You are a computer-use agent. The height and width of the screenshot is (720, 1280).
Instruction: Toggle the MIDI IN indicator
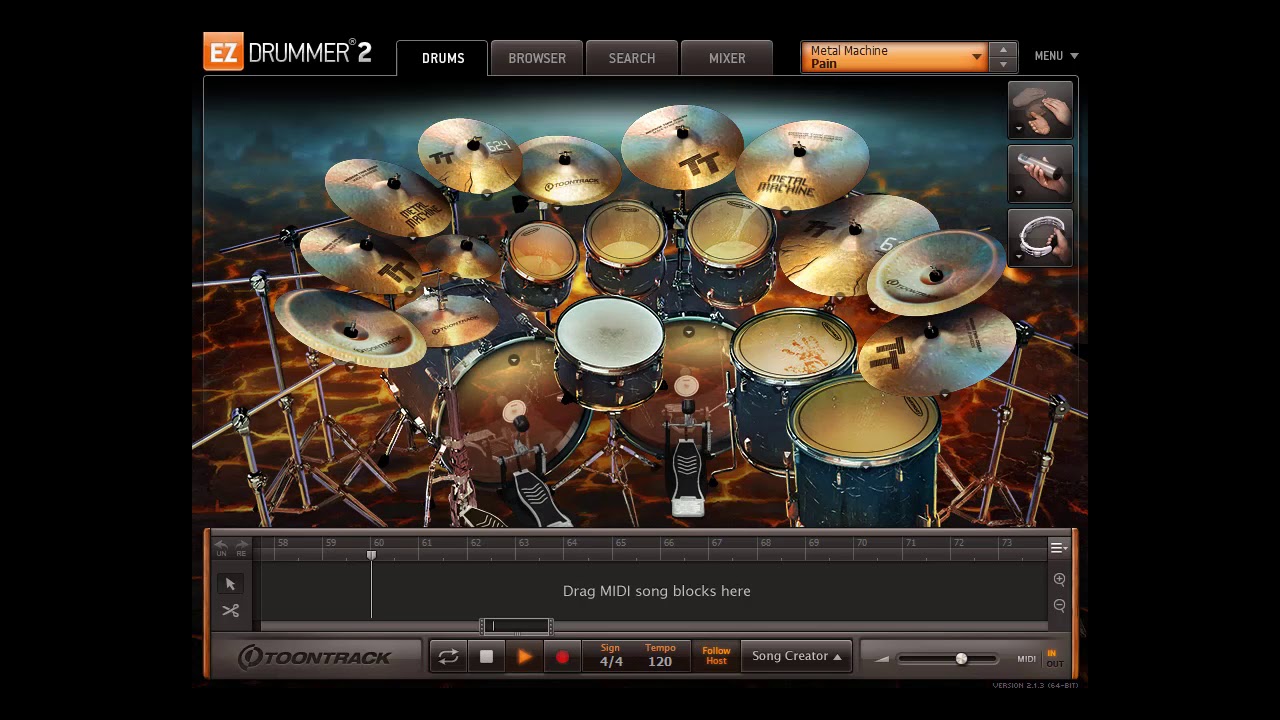coord(1052,653)
